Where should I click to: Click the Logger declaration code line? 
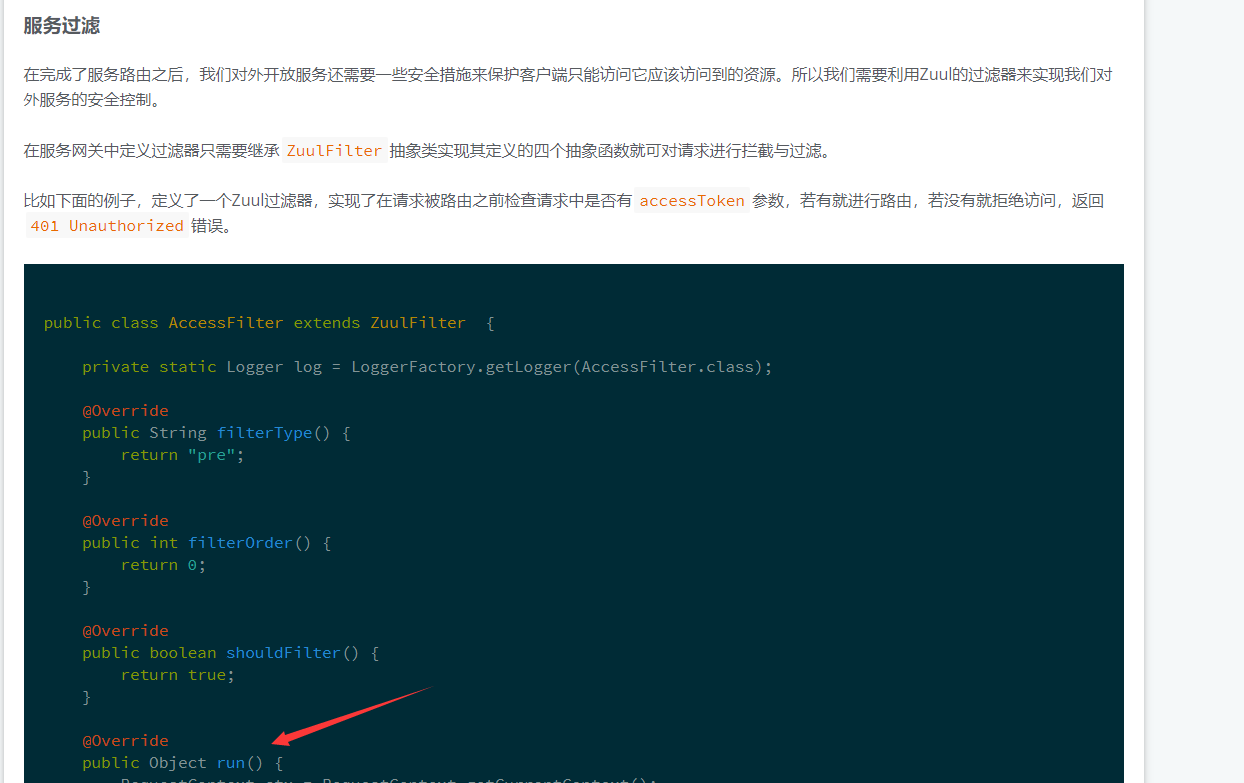427,367
